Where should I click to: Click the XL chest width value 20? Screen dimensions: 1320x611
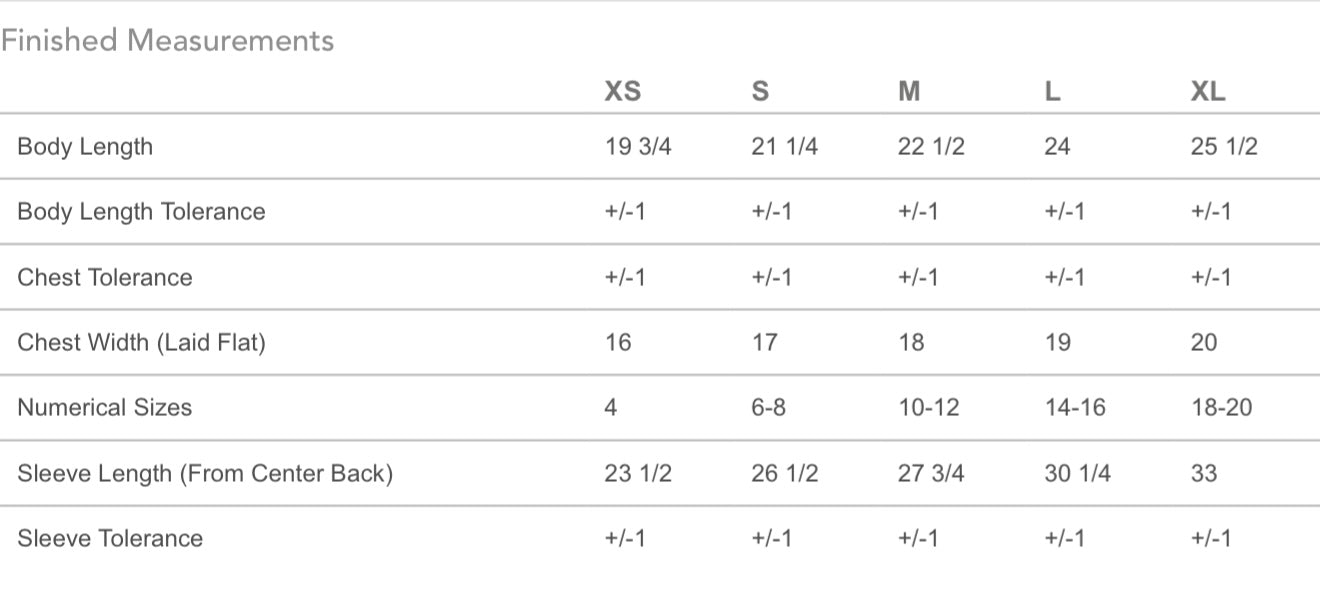(x=1204, y=343)
